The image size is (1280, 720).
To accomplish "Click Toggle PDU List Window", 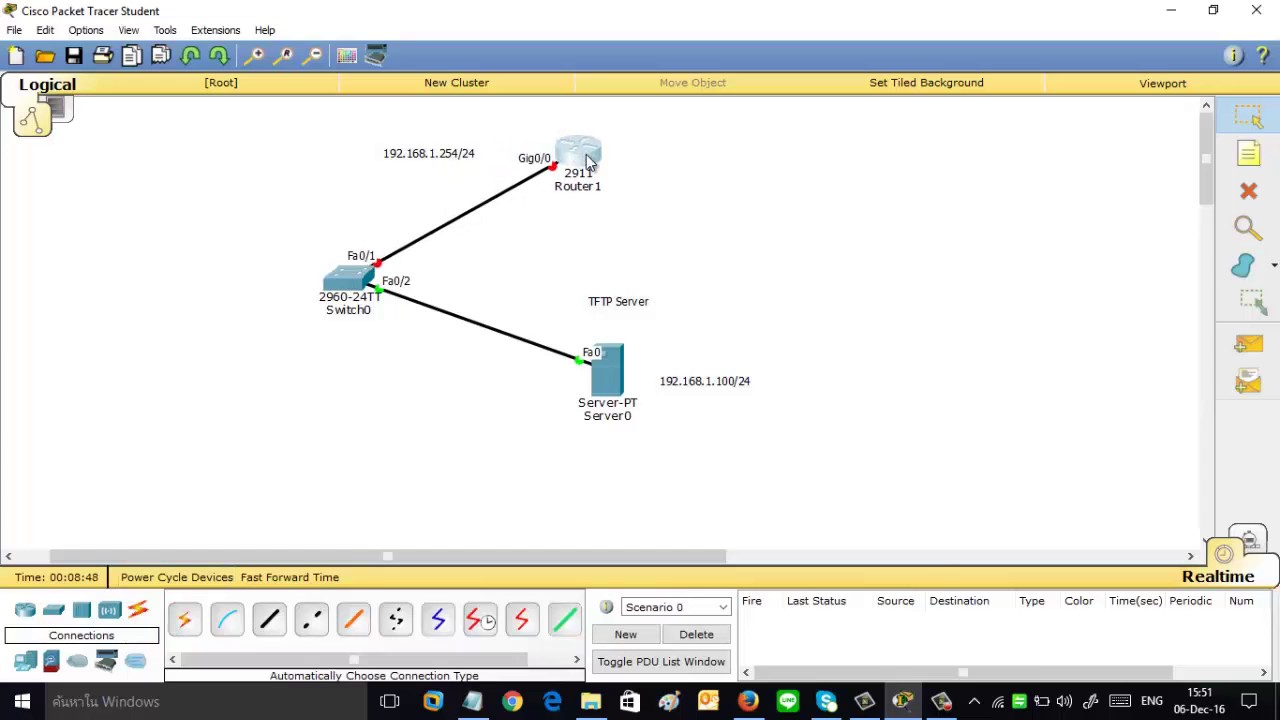I will tap(661, 662).
